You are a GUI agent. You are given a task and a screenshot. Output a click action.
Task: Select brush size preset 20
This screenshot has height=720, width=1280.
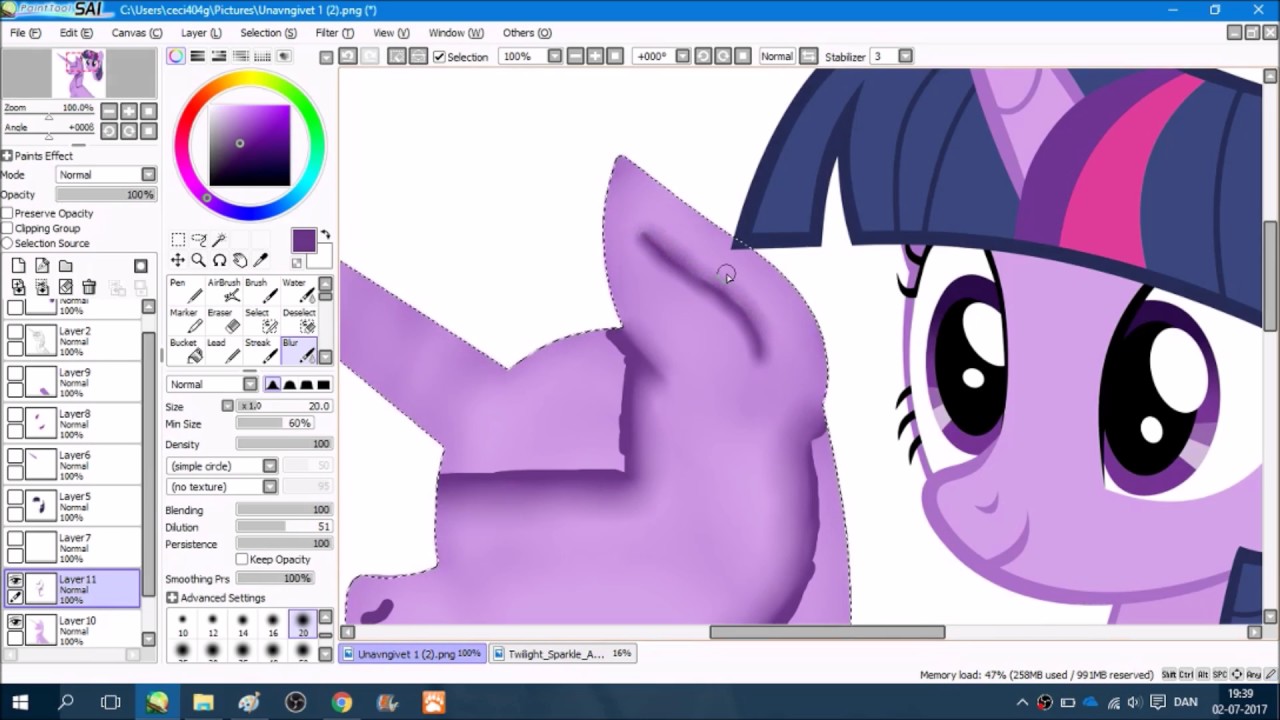[302, 626]
